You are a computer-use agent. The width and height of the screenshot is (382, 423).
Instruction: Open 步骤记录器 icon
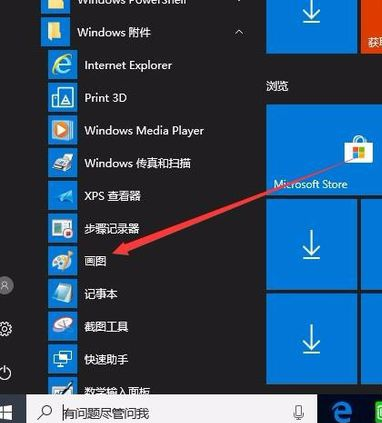pos(63,228)
